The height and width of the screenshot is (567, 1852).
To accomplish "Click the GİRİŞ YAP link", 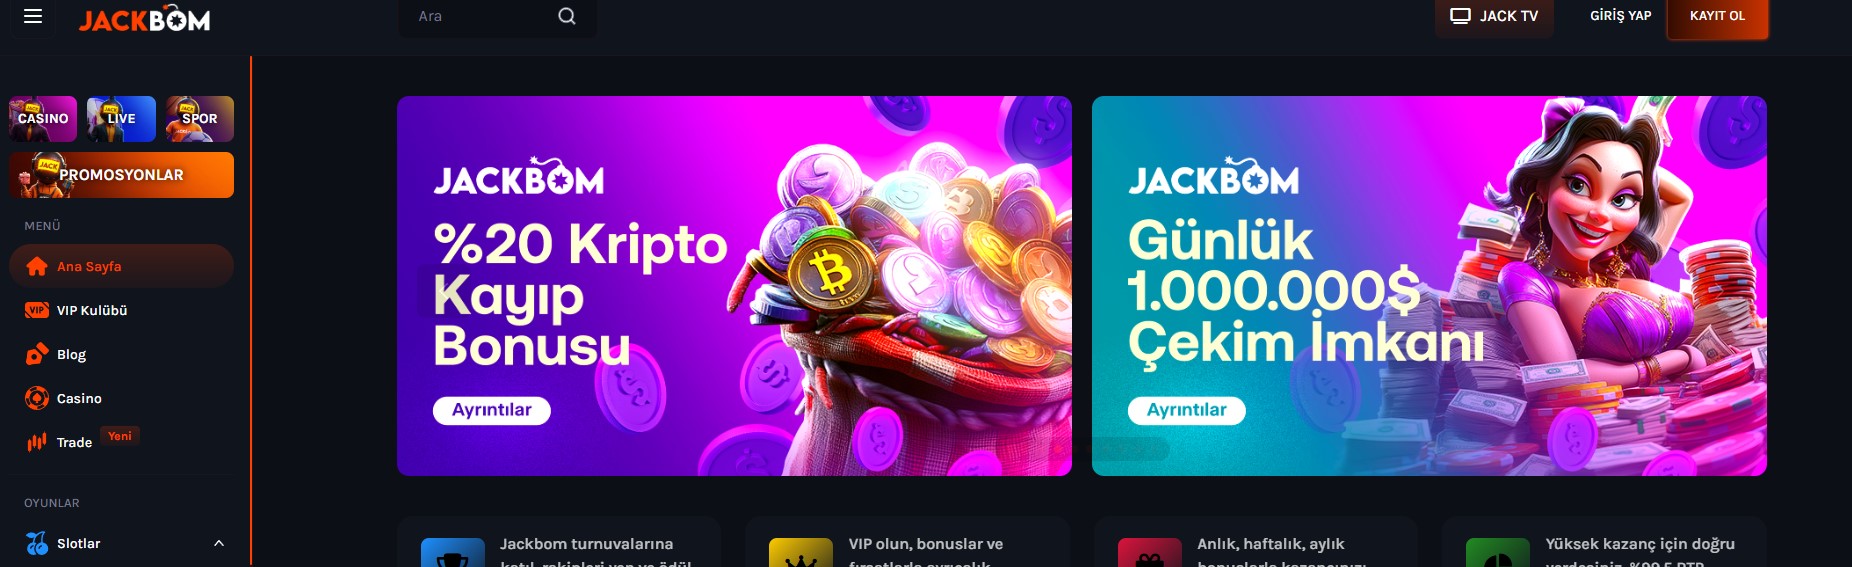I will [1620, 16].
